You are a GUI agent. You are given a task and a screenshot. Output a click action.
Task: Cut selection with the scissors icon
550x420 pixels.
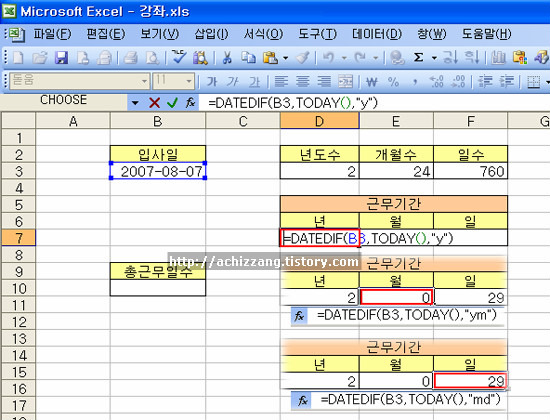[x=227, y=58]
